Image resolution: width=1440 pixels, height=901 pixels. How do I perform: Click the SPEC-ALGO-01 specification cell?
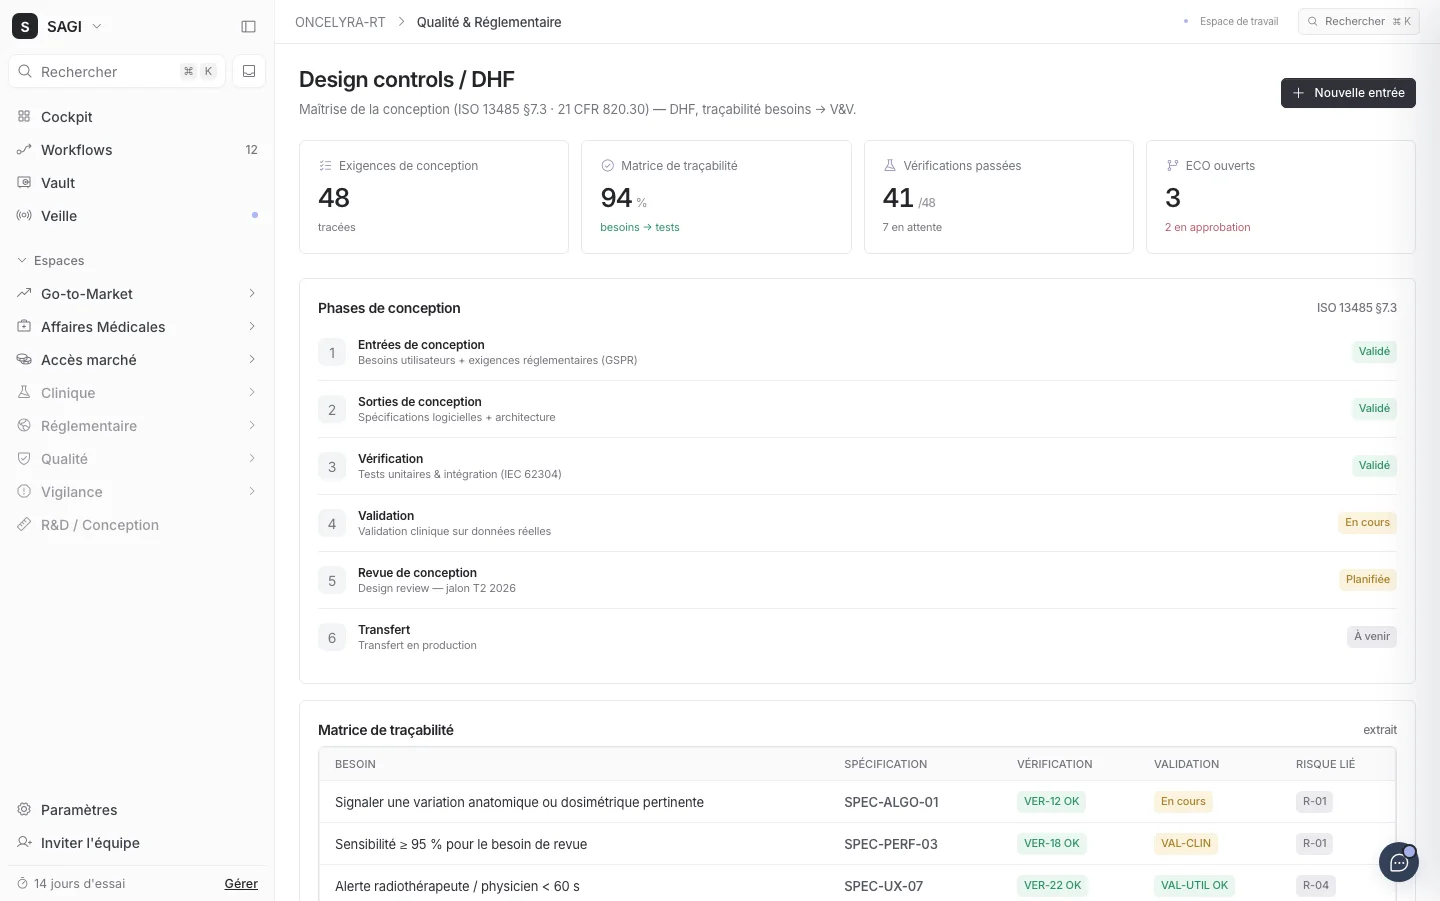[x=891, y=802]
